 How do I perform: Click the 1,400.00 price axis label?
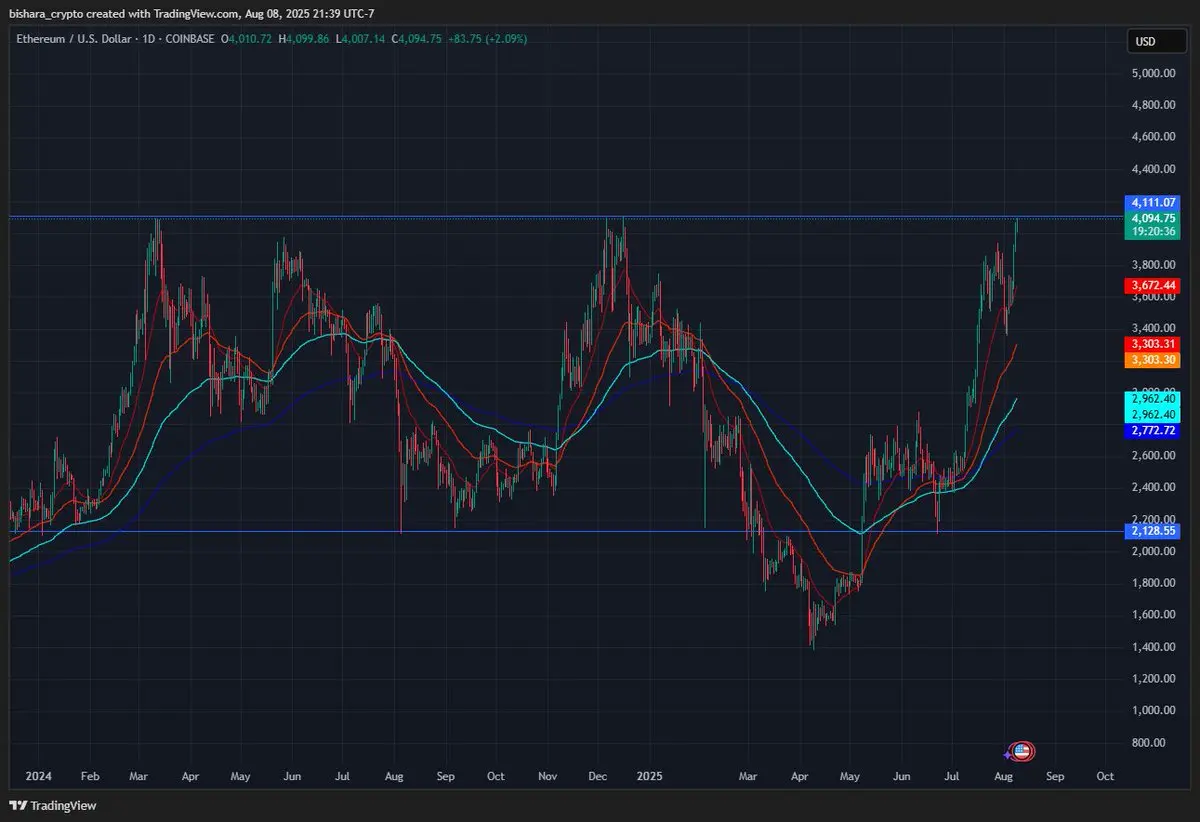coord(1153,647)
